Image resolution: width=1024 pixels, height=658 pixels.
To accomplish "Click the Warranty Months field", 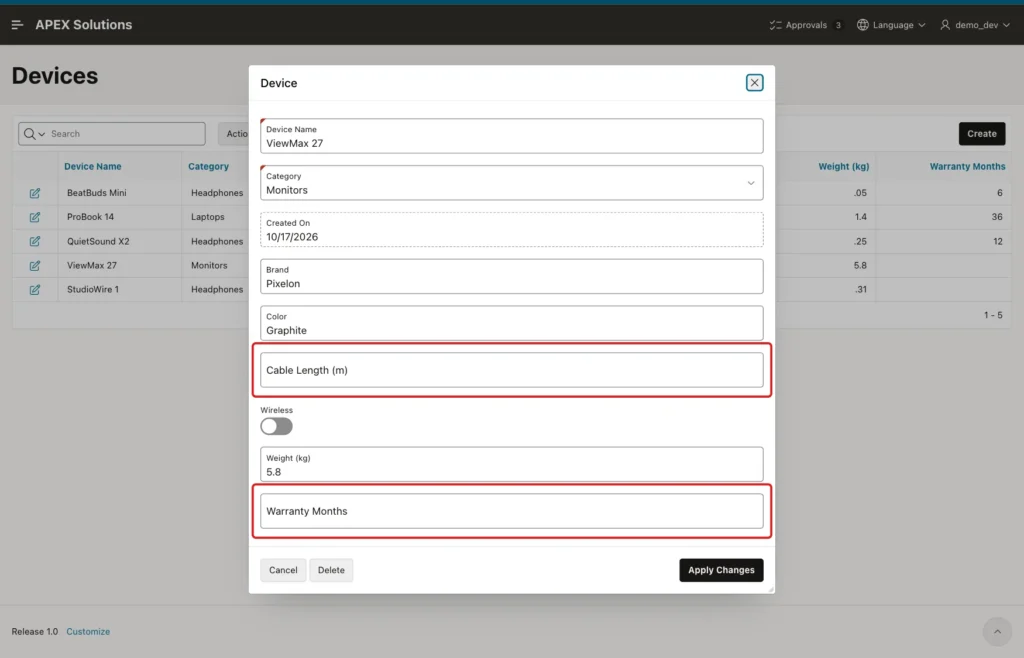I will (x=511, y=511).
